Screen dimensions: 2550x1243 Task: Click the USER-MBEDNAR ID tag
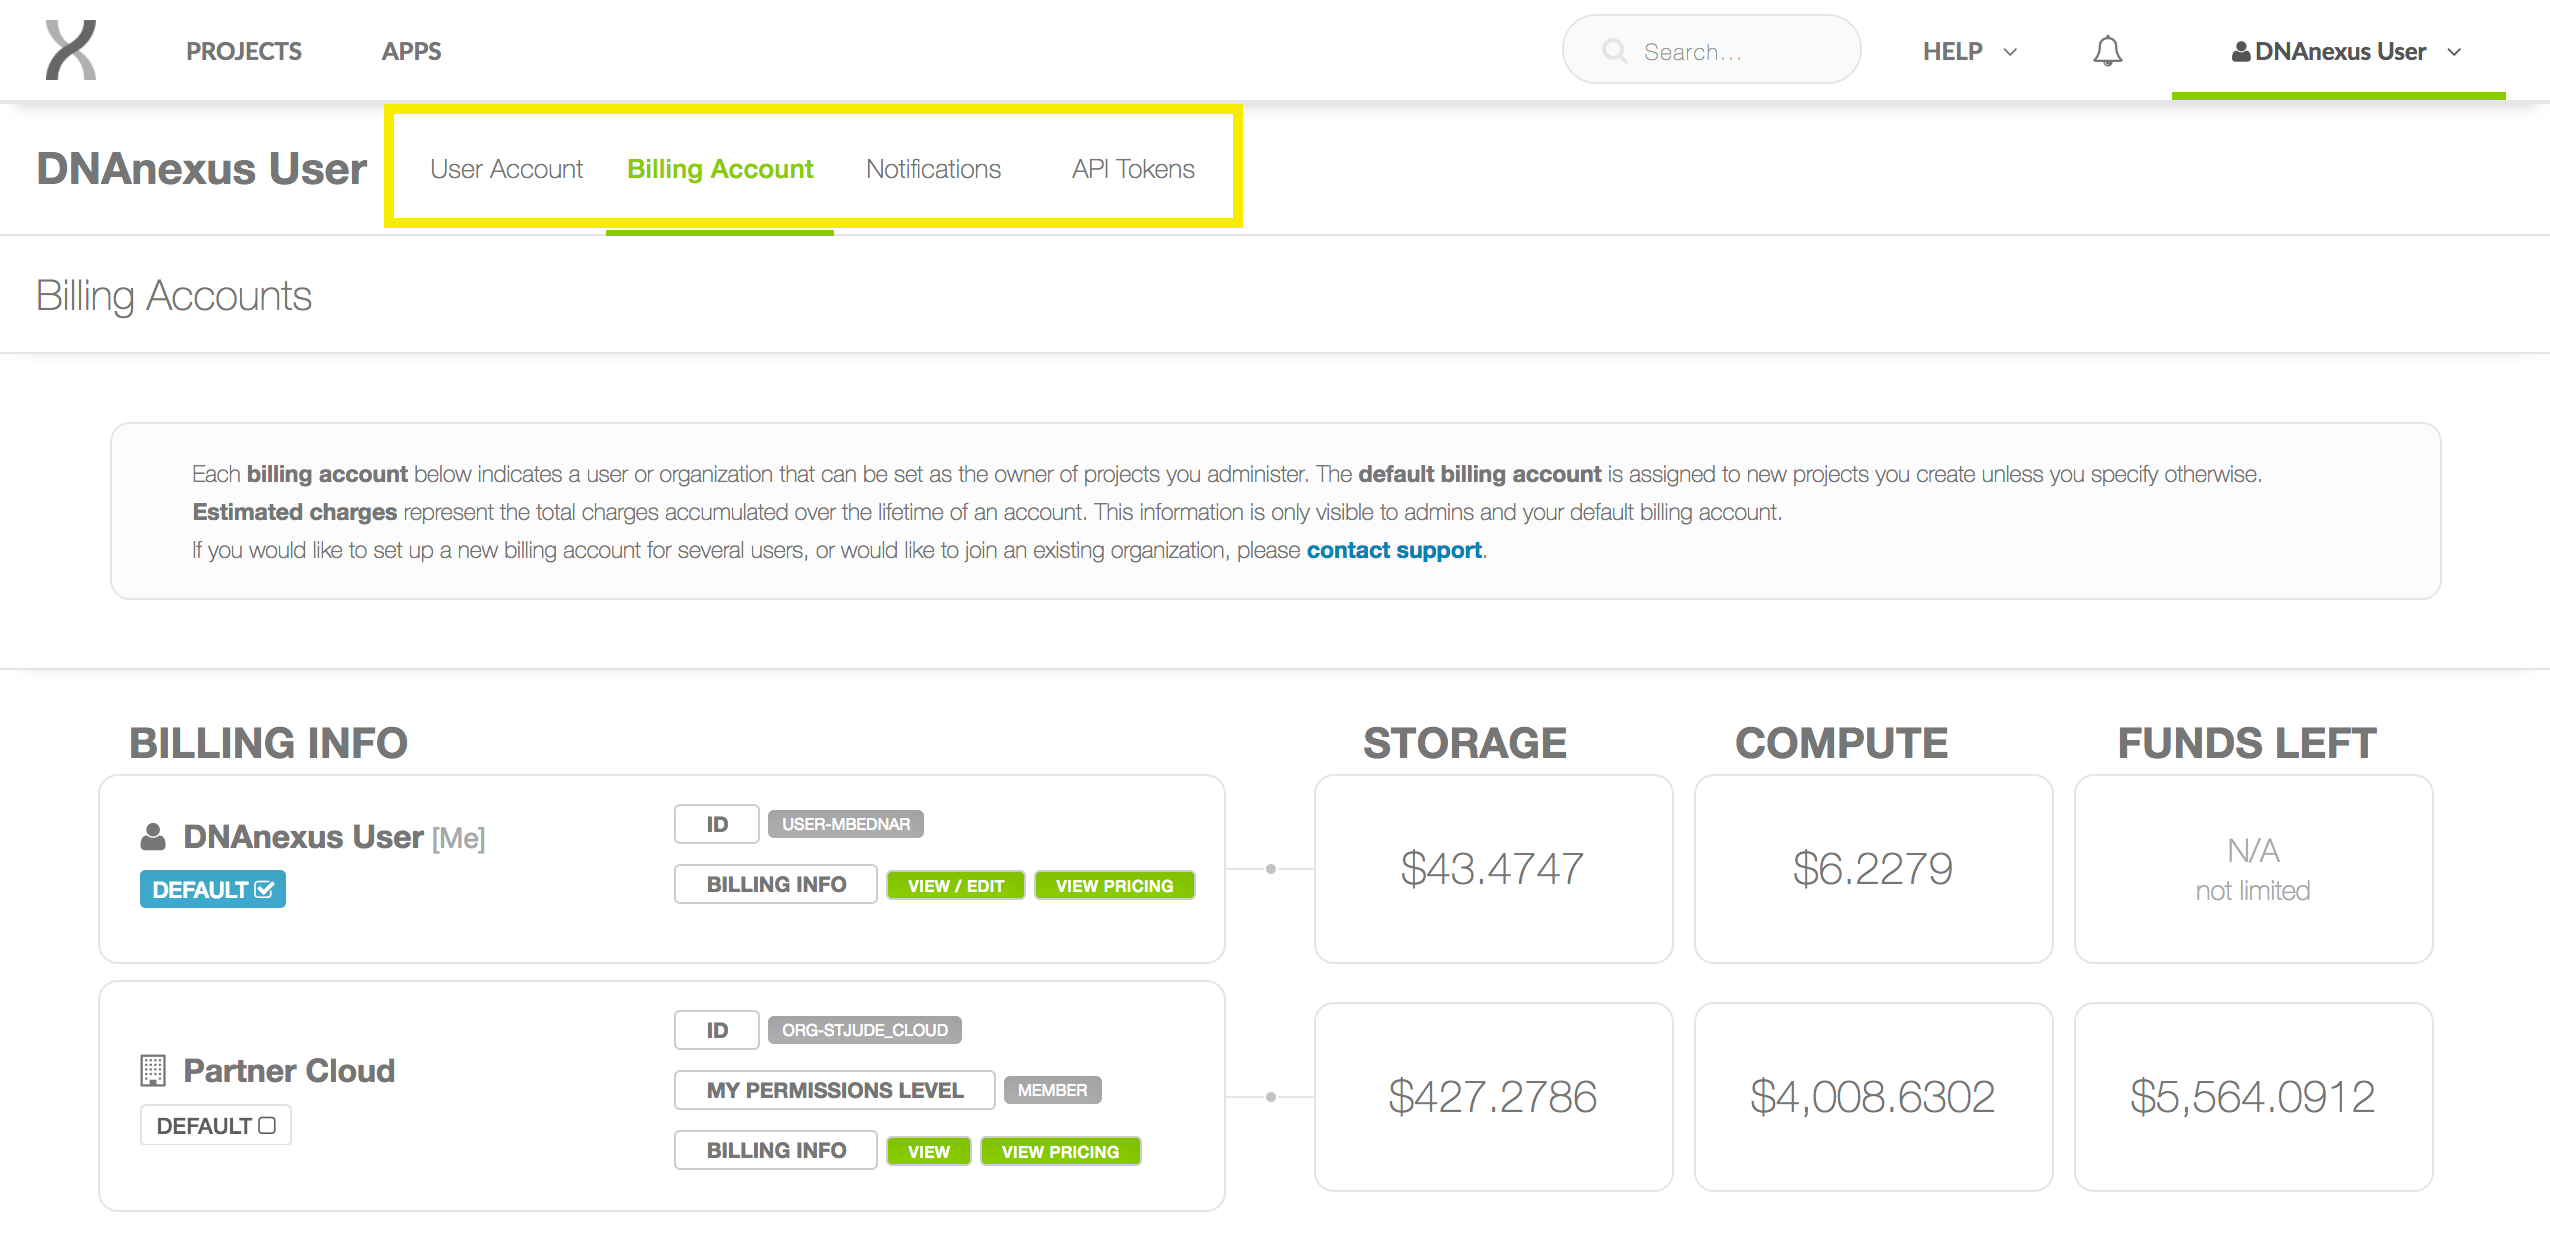pos(846,824)
